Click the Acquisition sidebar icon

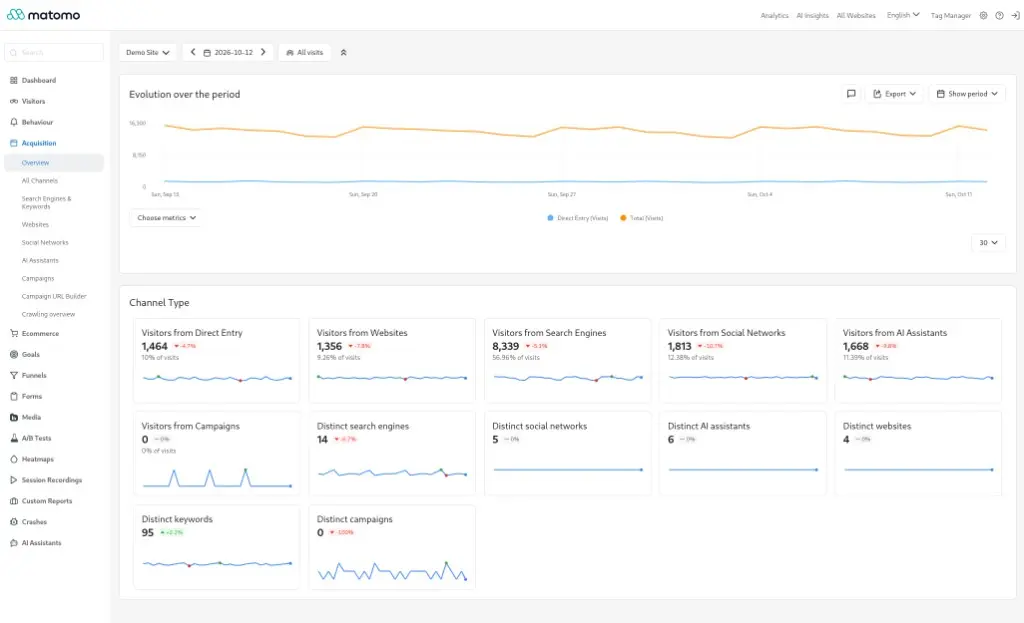tap(14, 143)
